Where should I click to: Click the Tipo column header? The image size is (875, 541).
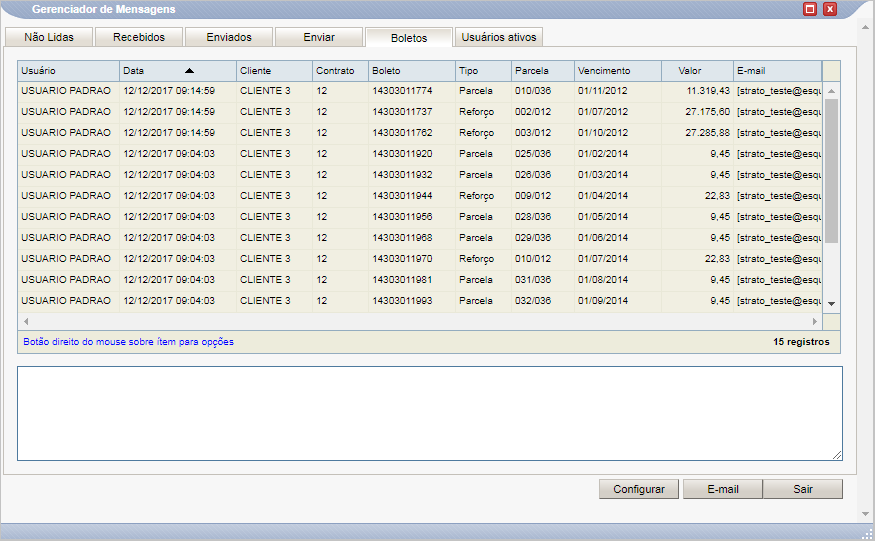point(483,71)
